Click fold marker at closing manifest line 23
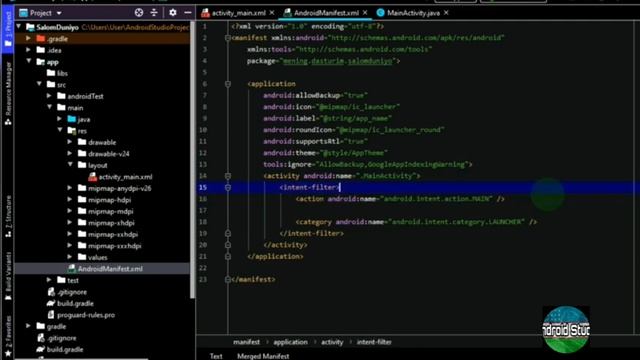This screenshot has width=640, height=360. pos(228,280)
